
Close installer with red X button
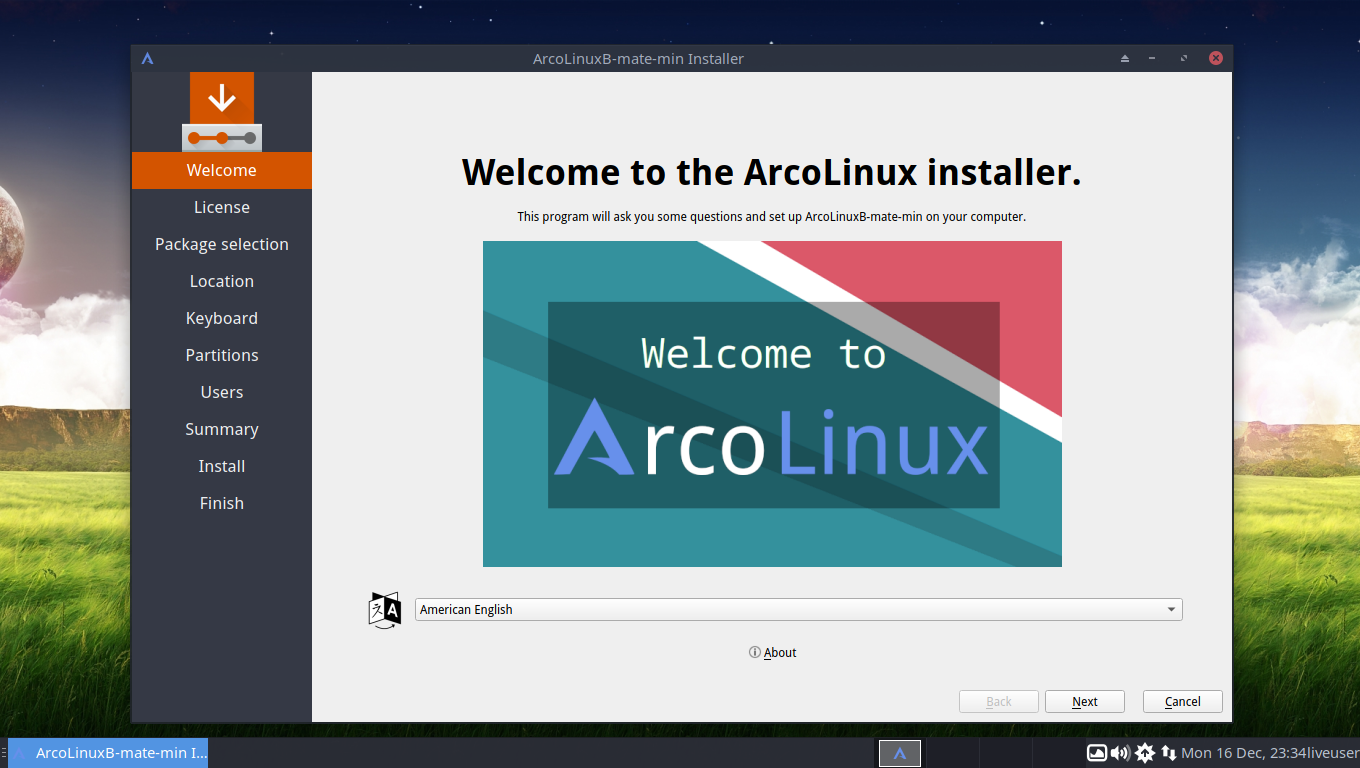pyautogui.click(x=1216, y=58)
